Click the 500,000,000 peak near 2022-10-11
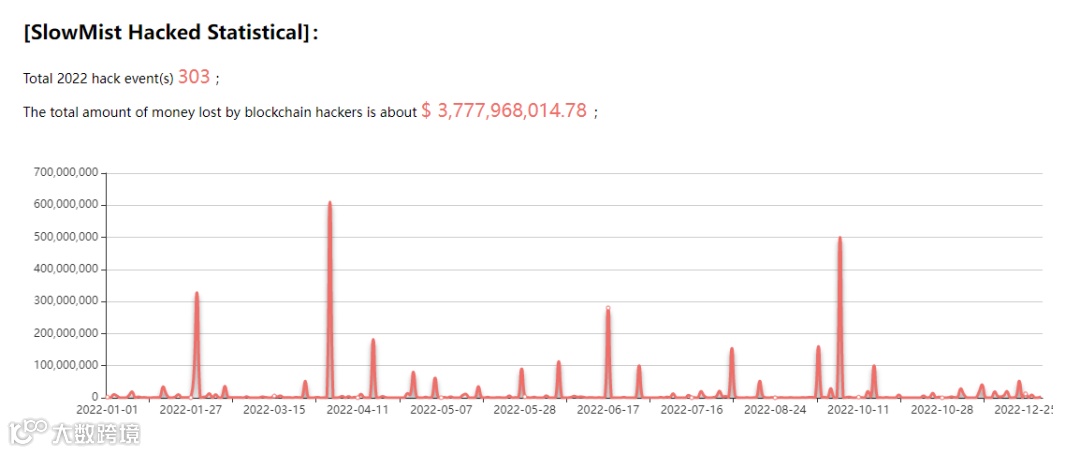Image resolution: width=1080 pixels, height=453 pixels. tap(840, 238)
